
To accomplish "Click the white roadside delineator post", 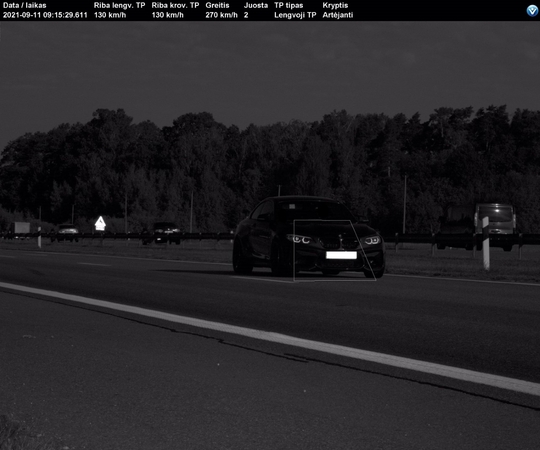I will pos(486,243).
